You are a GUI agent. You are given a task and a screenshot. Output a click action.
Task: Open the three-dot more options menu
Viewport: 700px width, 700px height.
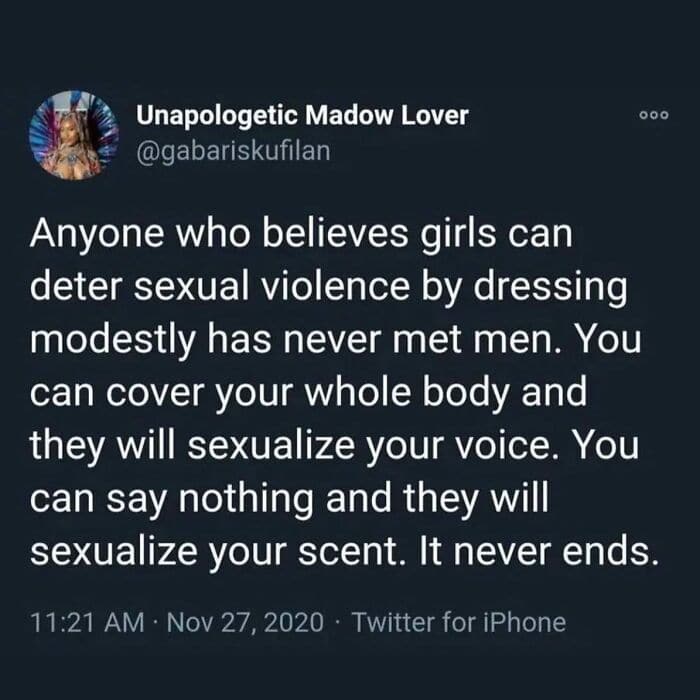[654, 115]
